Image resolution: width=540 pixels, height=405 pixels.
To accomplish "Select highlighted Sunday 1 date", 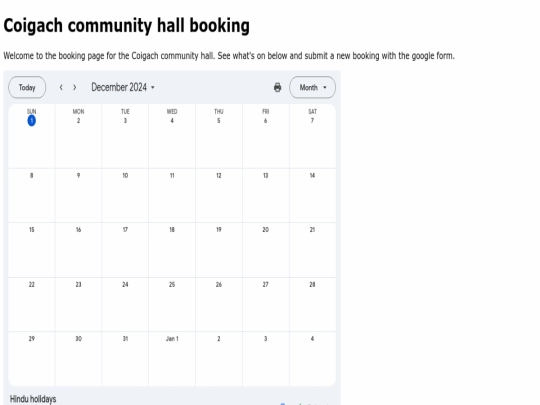I will tap(31, 121).
